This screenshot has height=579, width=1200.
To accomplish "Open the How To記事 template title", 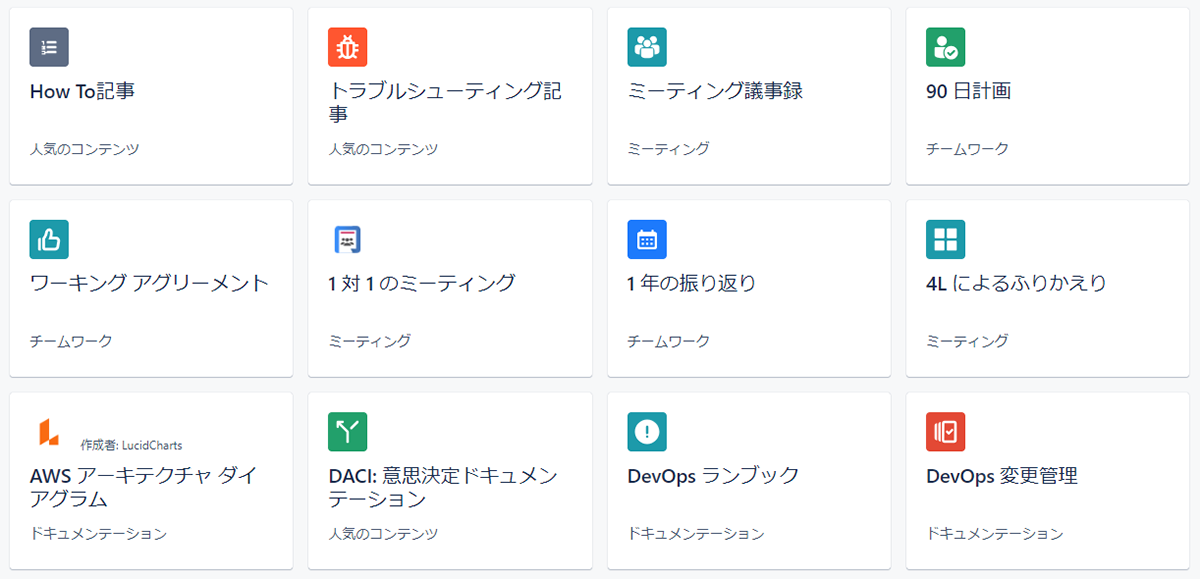I will 82,92.
